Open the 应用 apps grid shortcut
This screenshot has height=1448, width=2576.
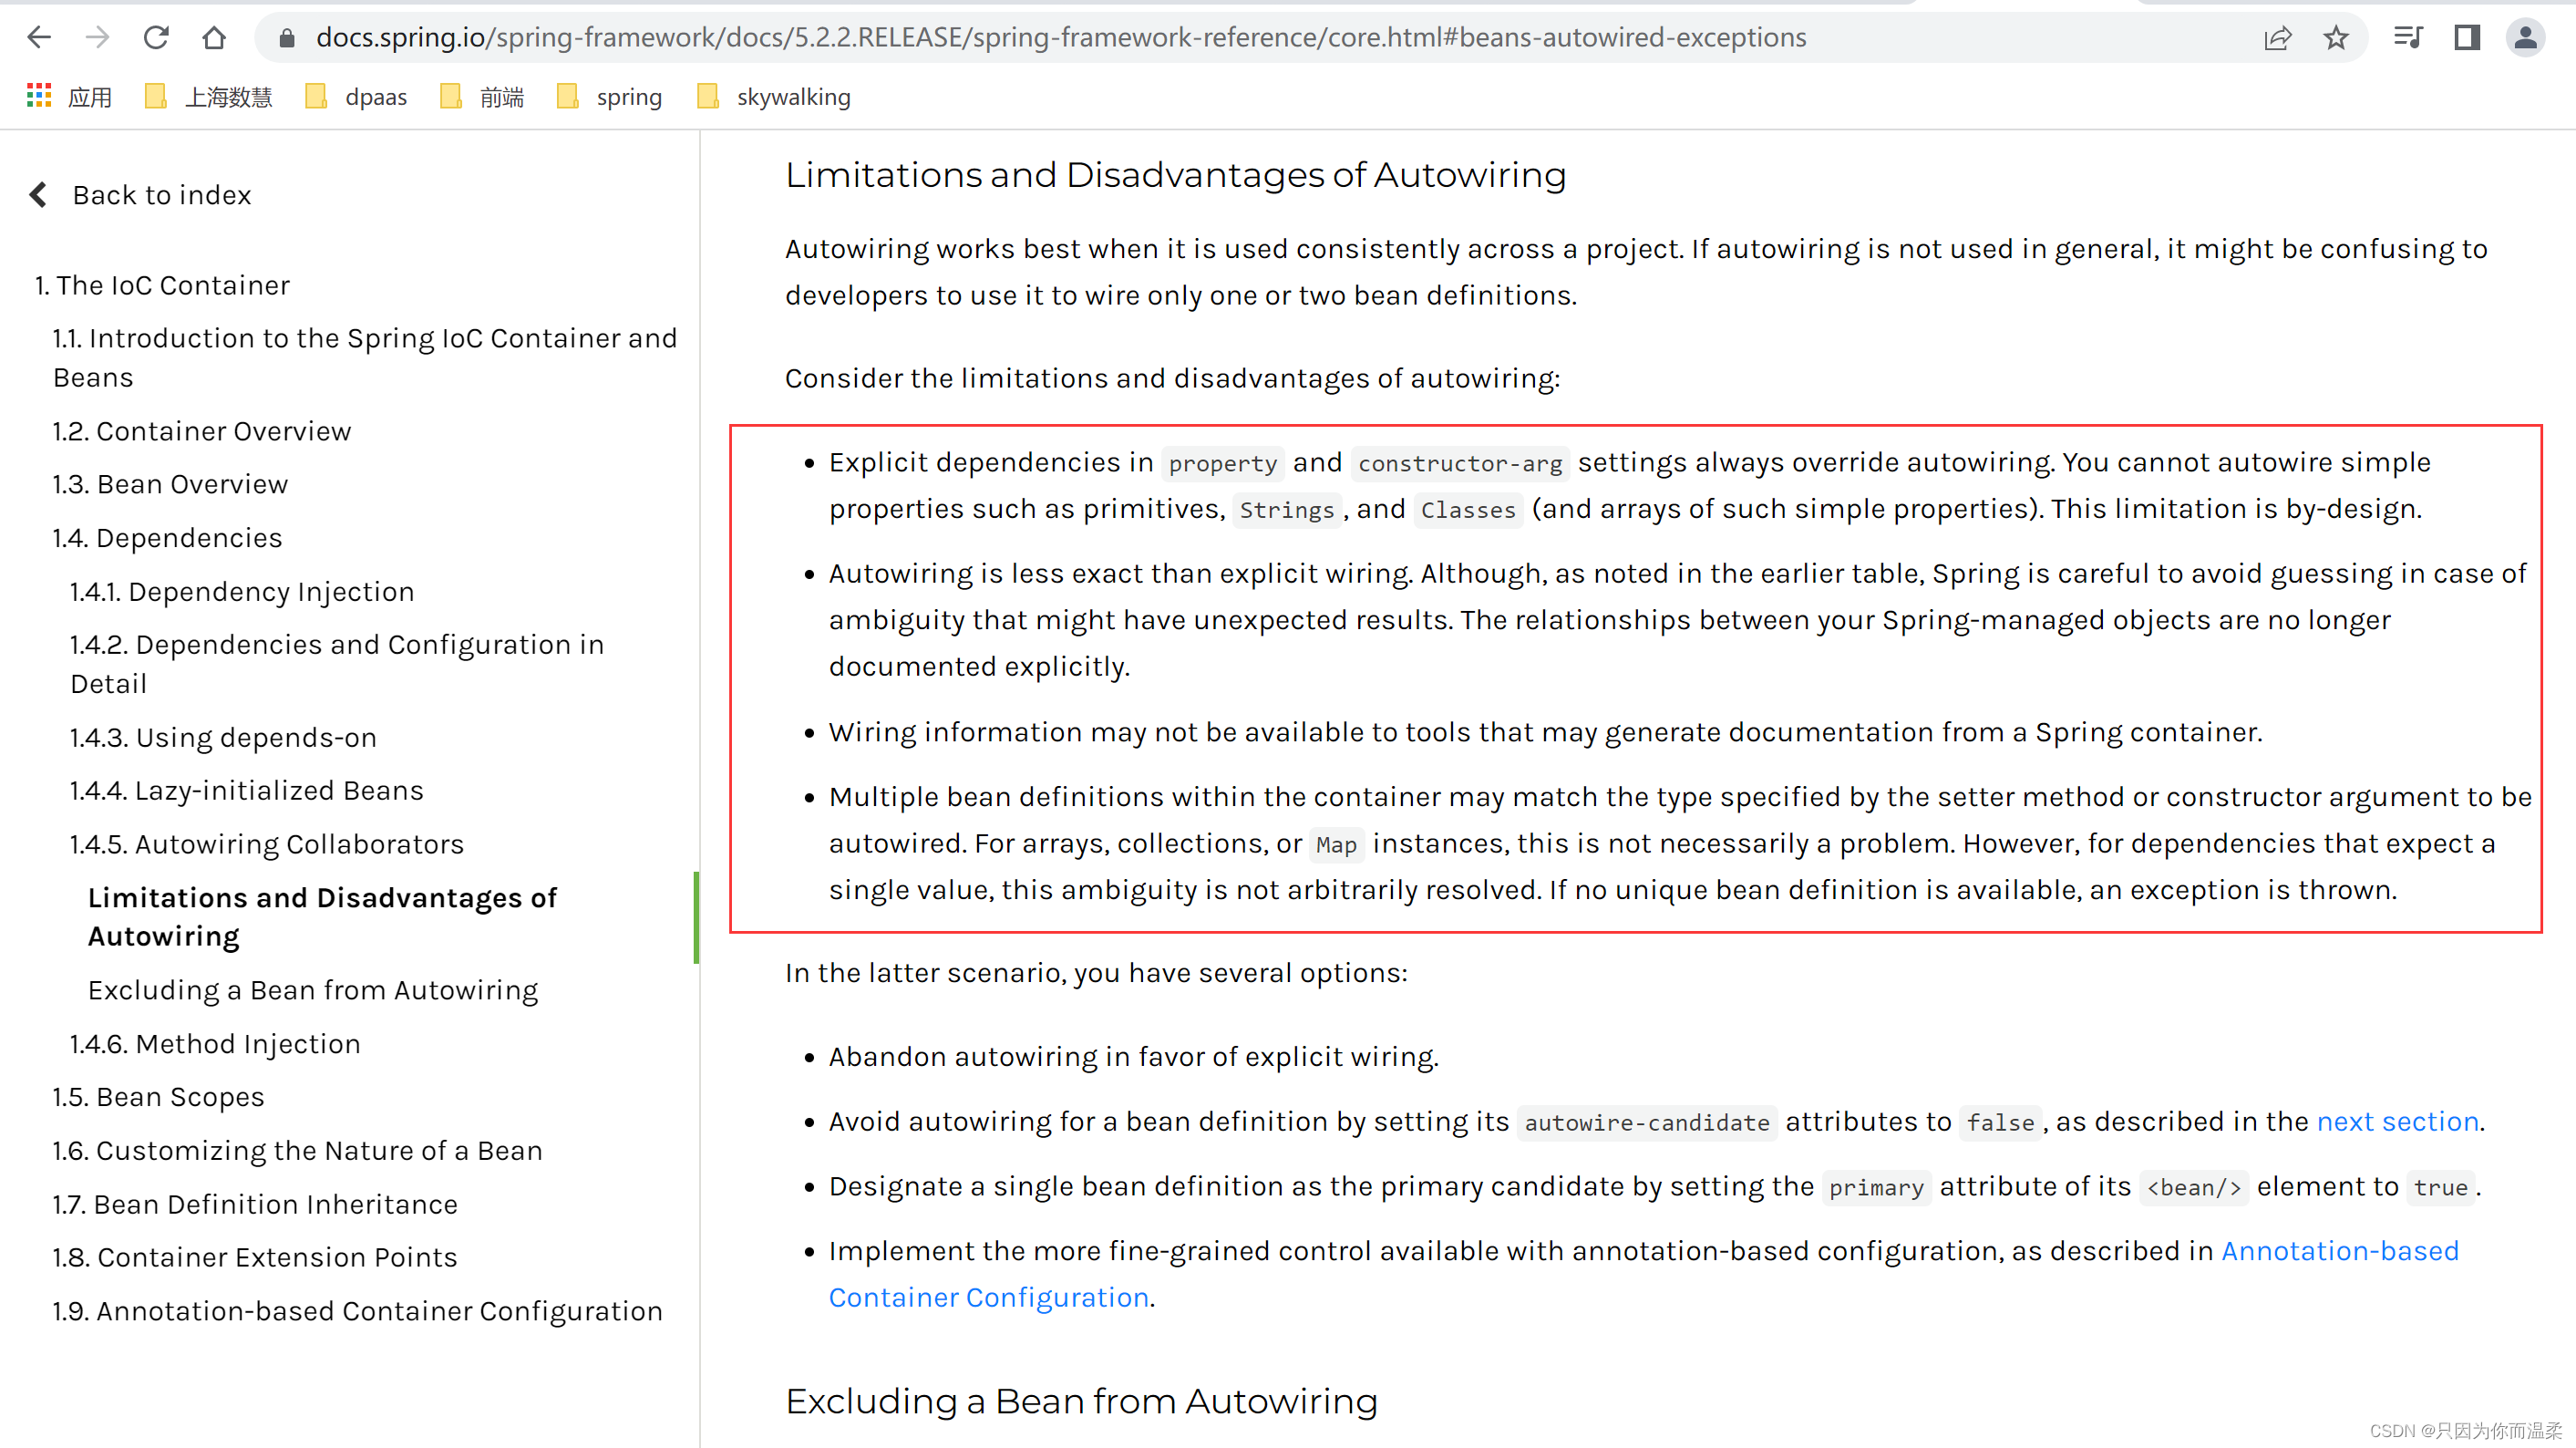[x=68, y=97]
